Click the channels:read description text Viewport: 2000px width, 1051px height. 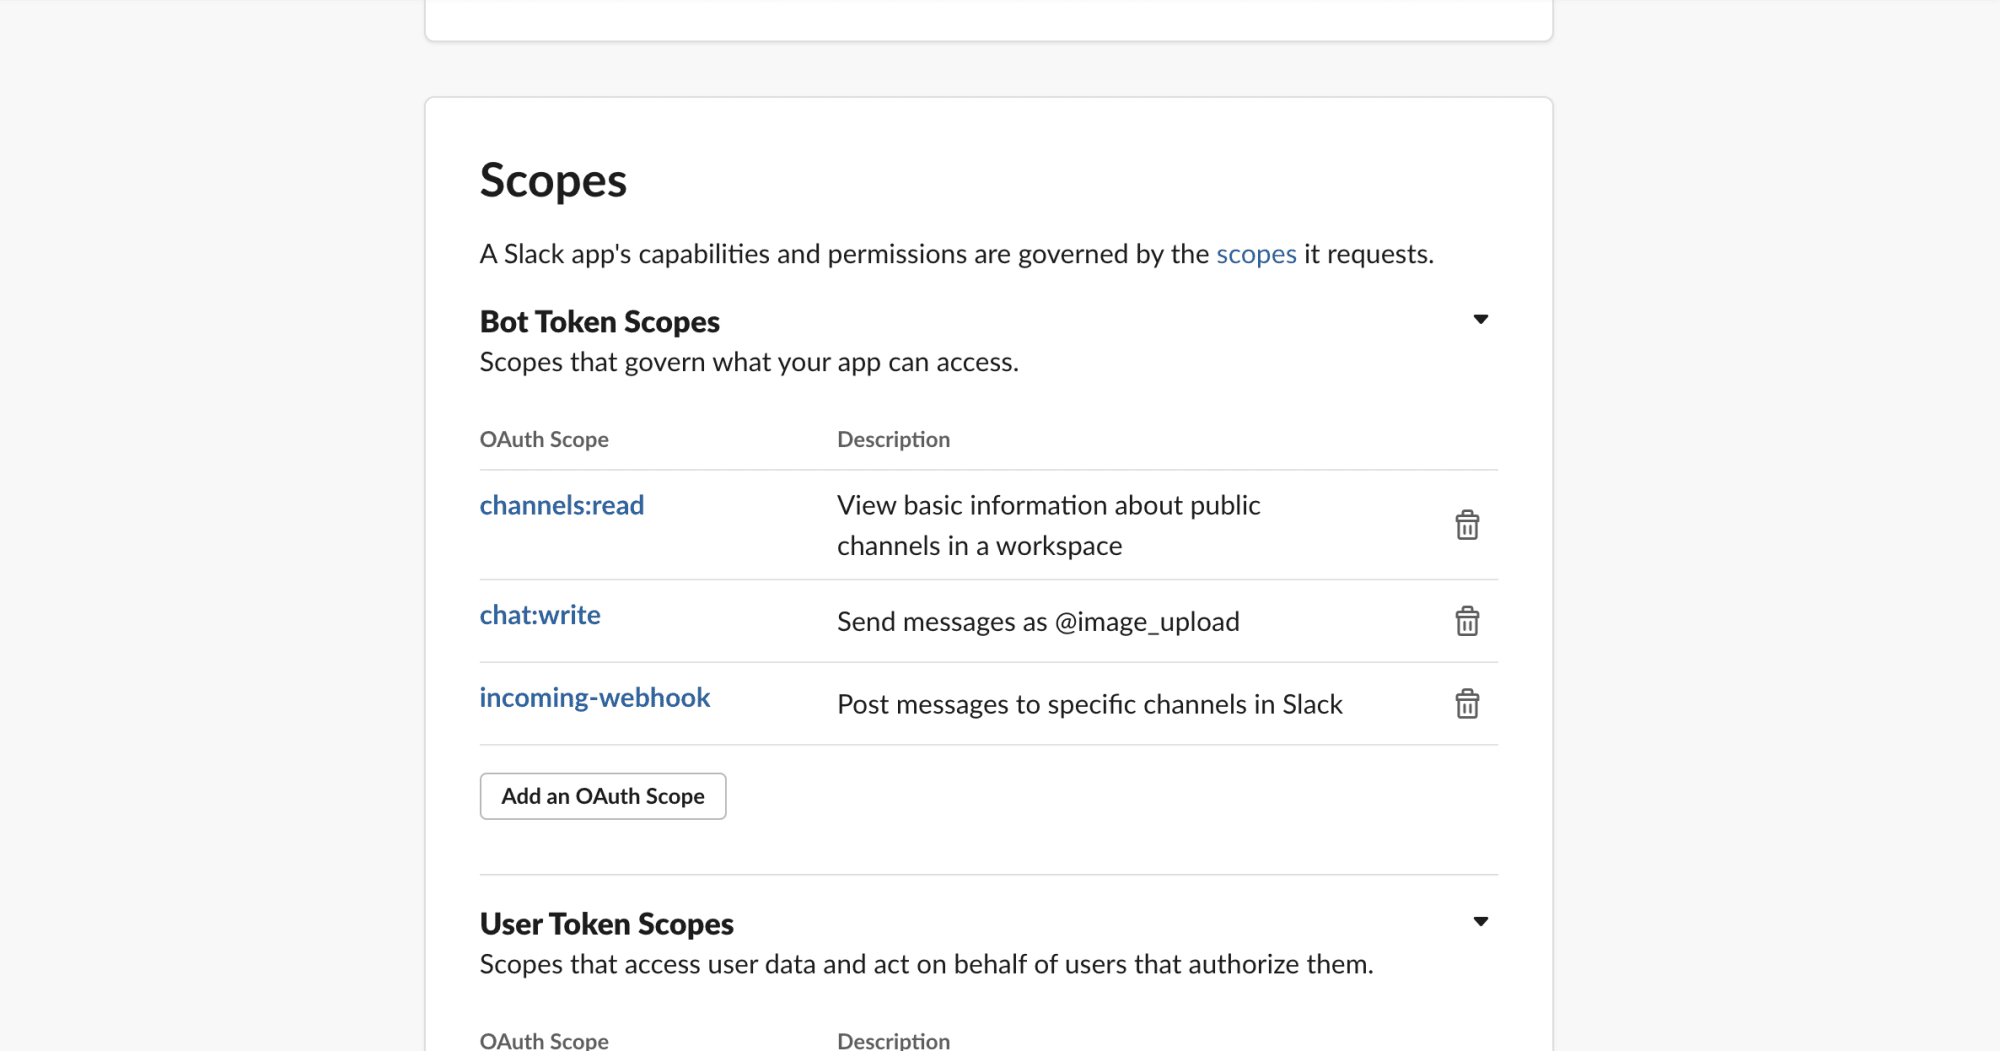[x=1048, y=526]
